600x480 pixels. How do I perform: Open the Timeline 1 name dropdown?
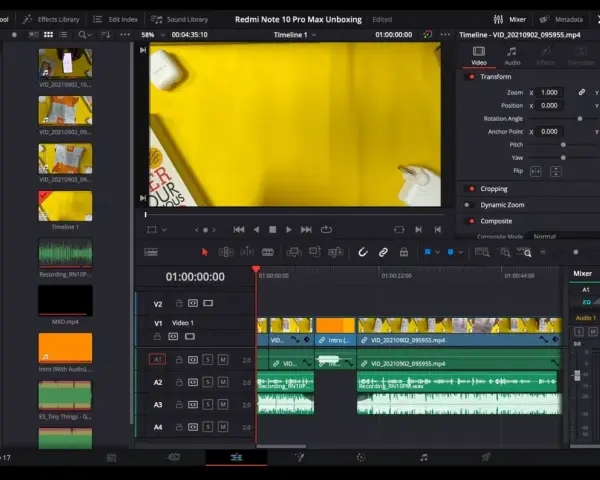coord(295,35)
